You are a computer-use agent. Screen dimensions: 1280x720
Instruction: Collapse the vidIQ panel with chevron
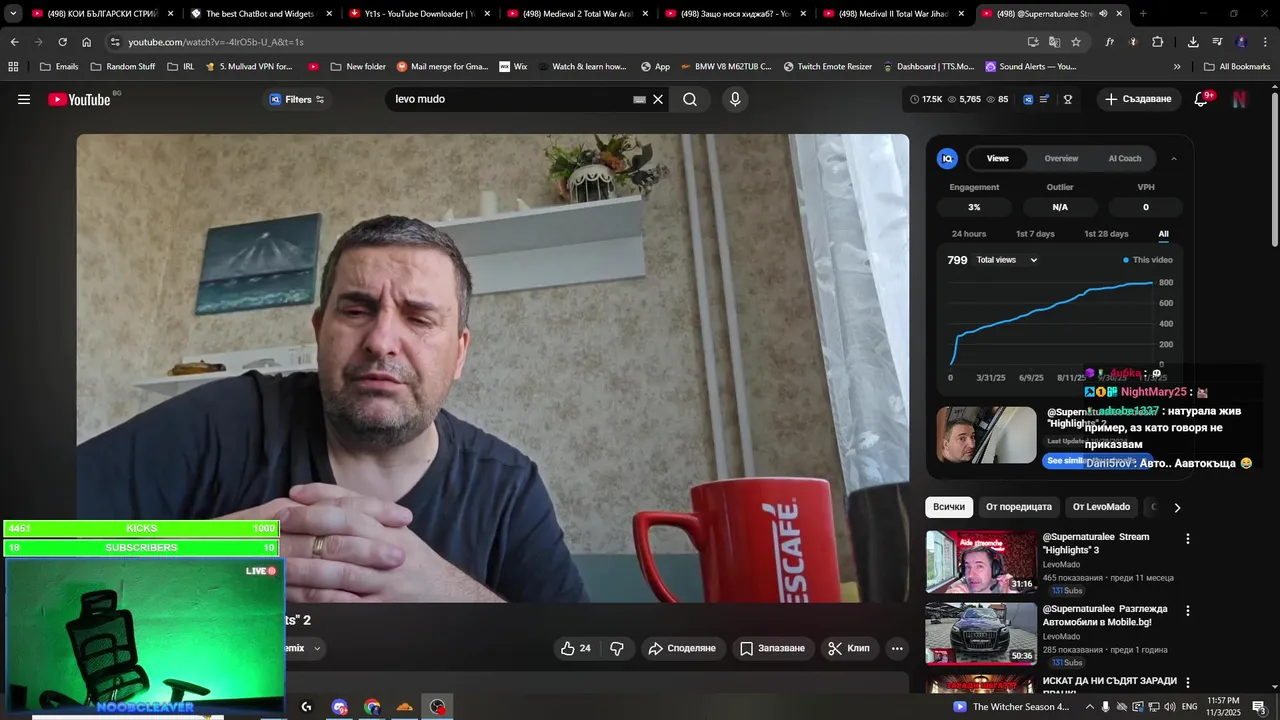1174,158
